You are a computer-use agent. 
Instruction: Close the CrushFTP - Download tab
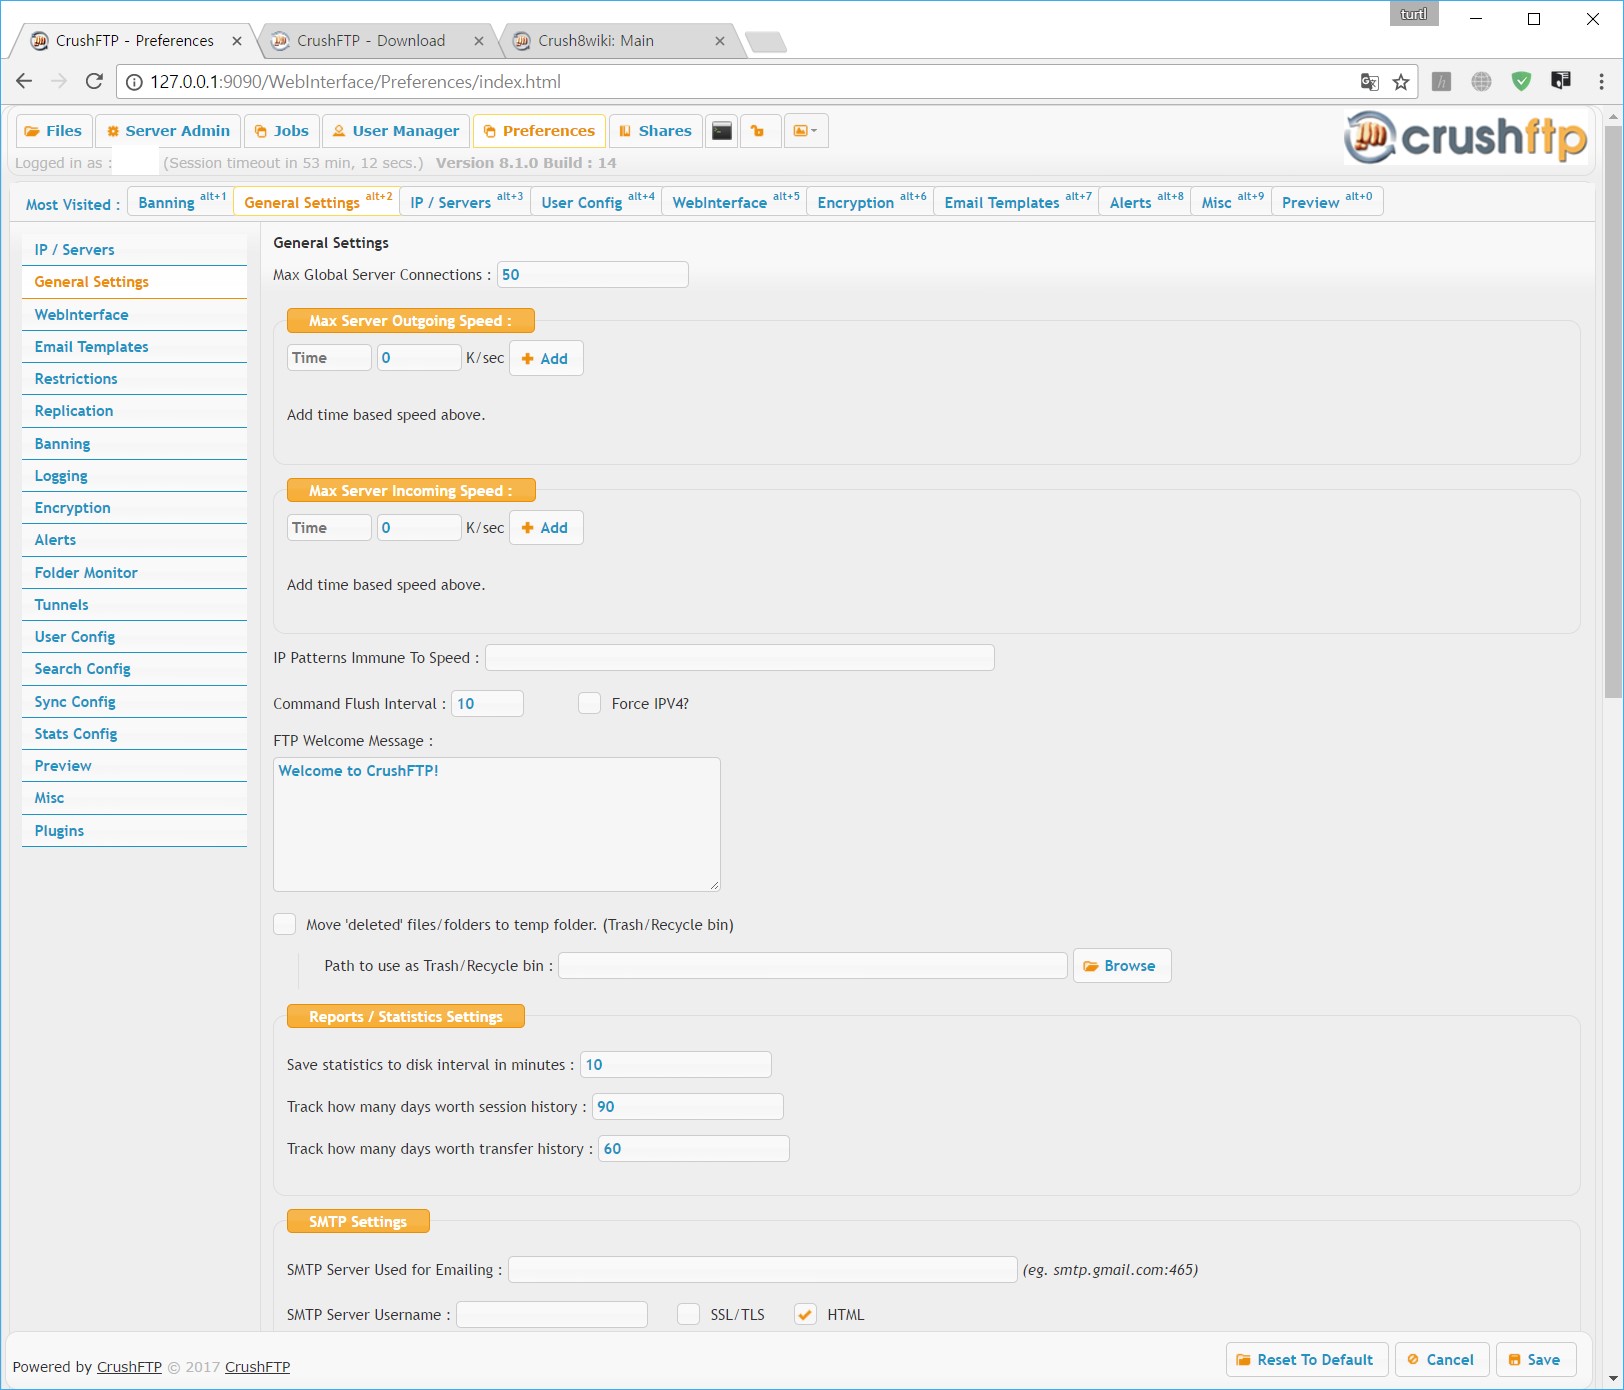coord(479,41)
